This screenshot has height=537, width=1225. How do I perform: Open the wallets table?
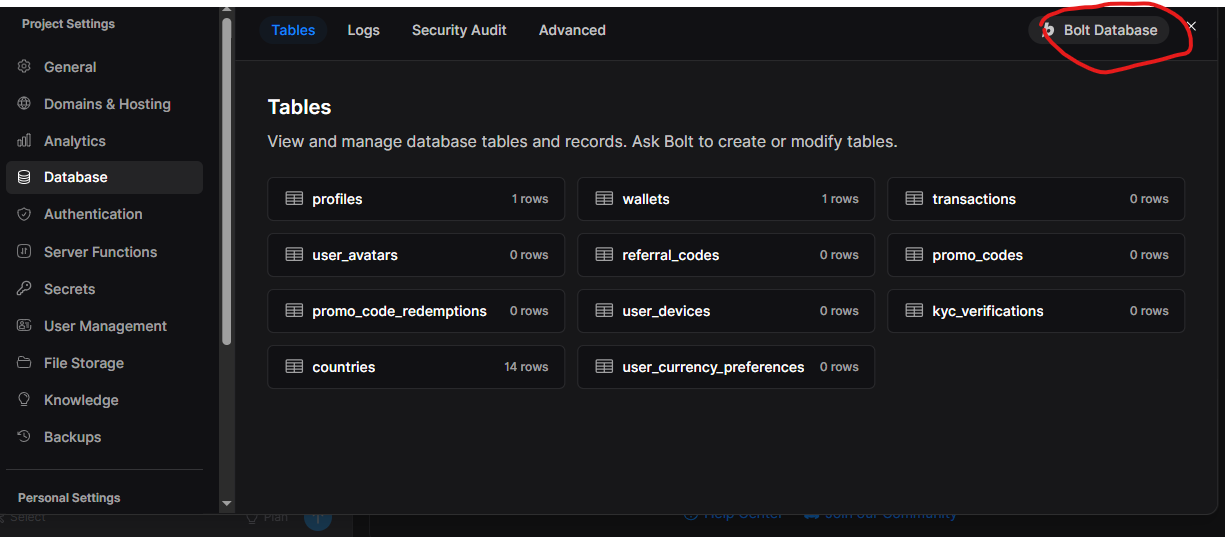pyautogui.click(x=725, y=199)
